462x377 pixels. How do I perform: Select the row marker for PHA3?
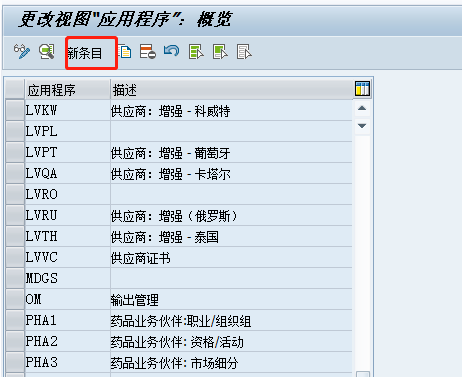(15, 362)
